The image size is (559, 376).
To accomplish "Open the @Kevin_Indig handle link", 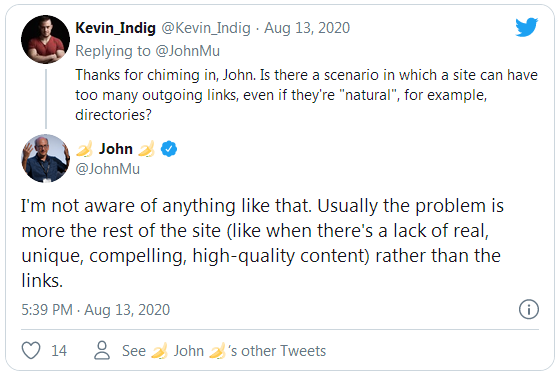I will coord(206,28).
